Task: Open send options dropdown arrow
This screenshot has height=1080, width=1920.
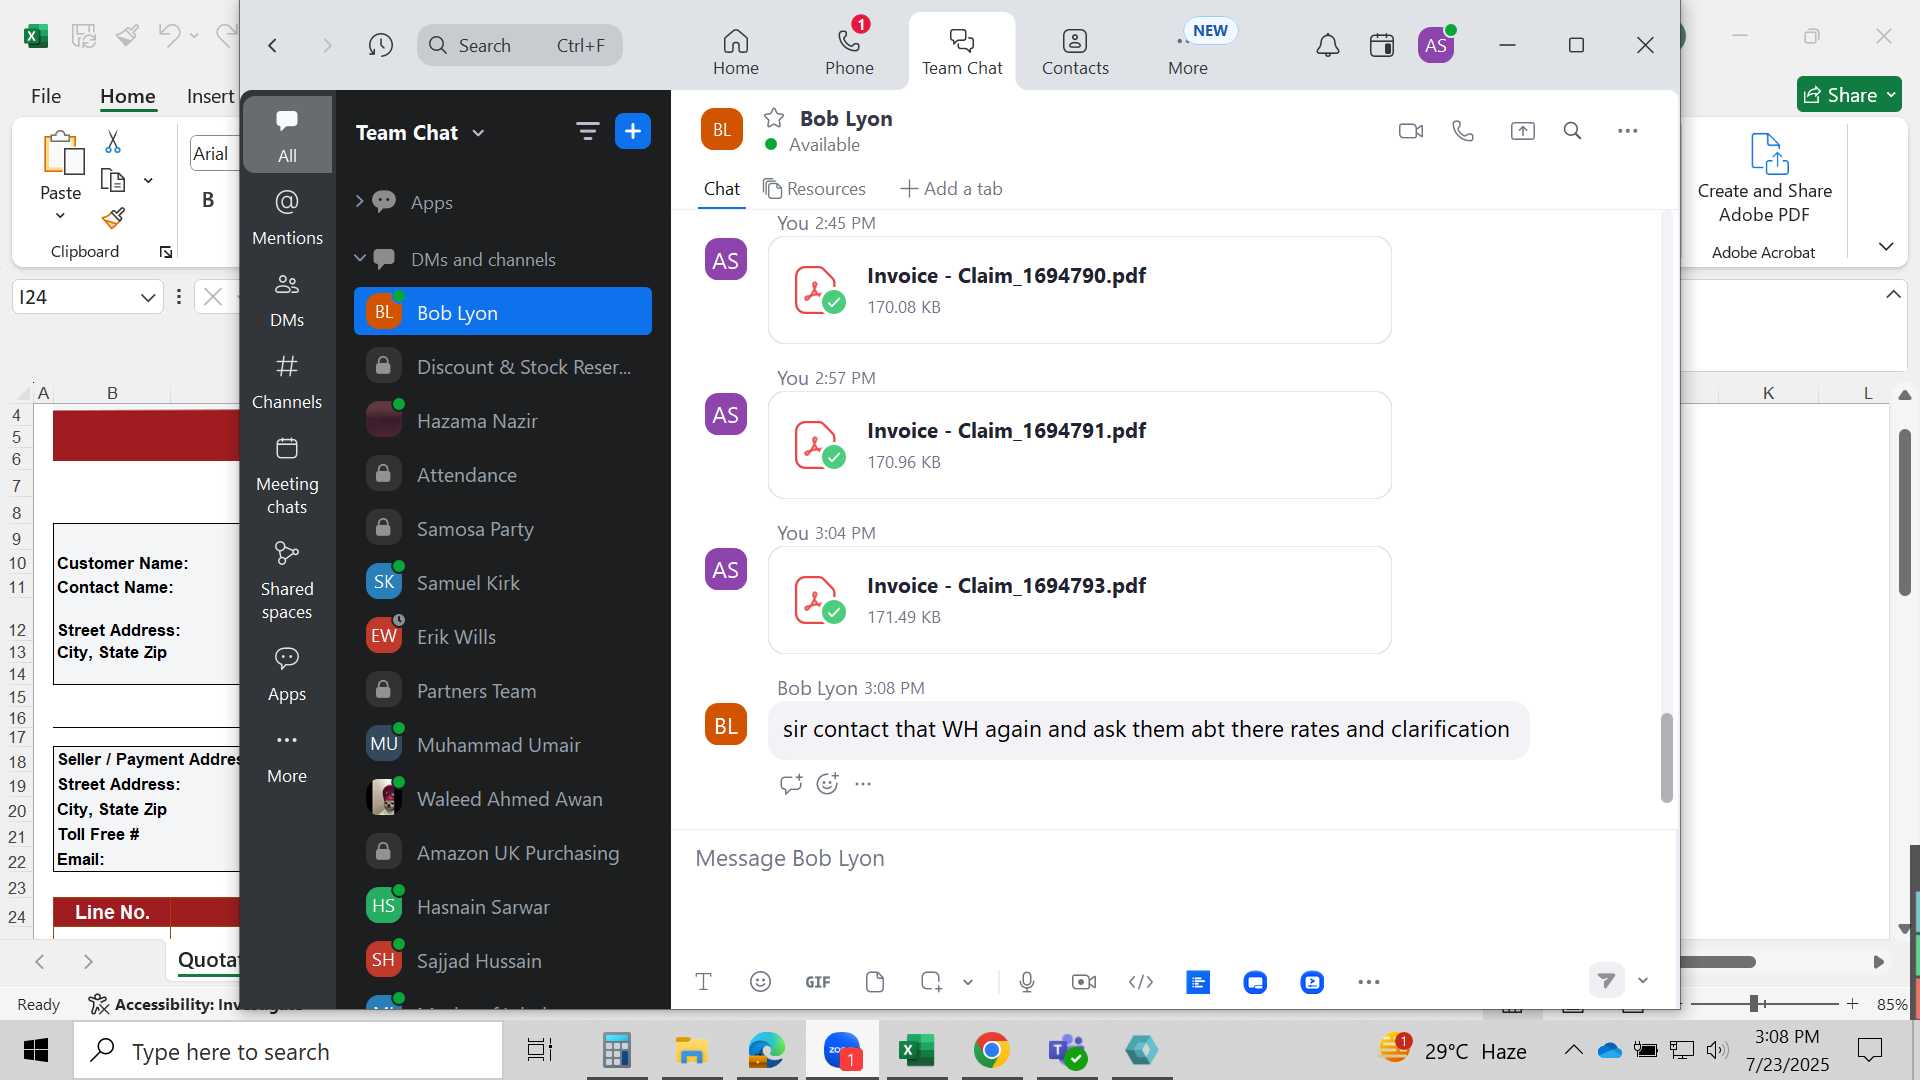Action: (1642, 981)
